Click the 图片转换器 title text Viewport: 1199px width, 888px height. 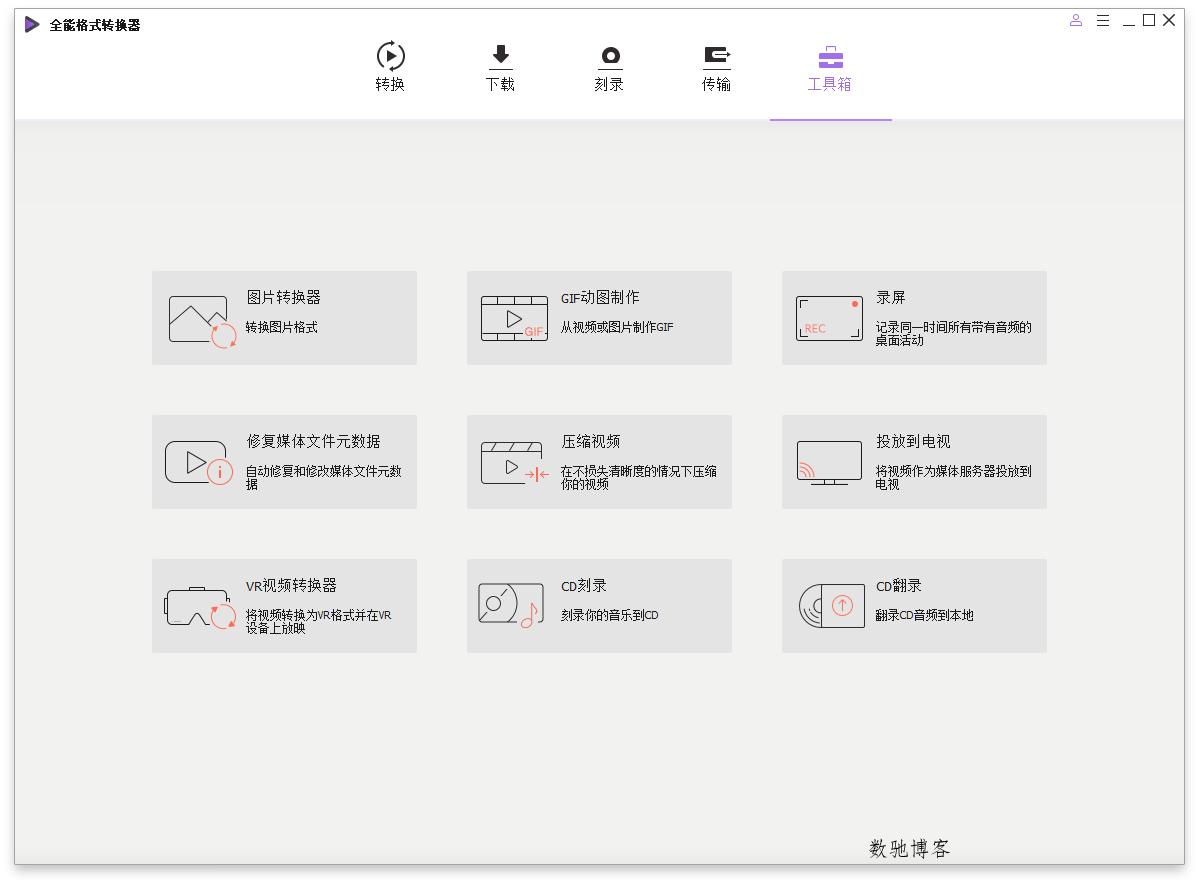point(284,298)
